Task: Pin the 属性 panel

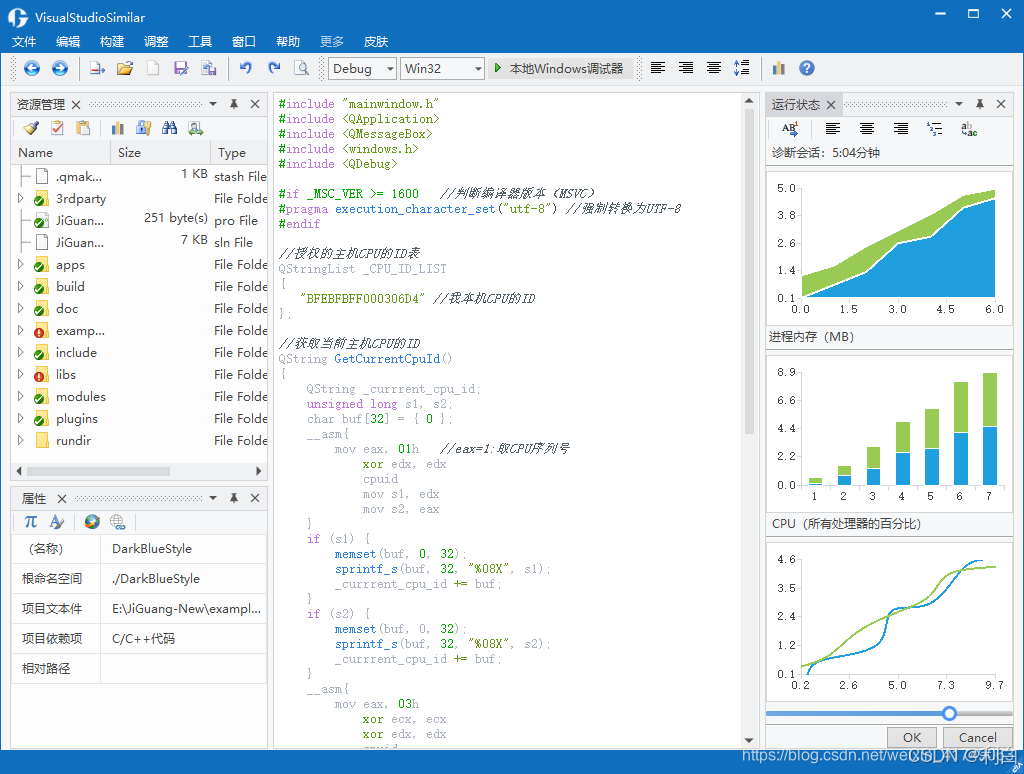Action: (234, 498)
